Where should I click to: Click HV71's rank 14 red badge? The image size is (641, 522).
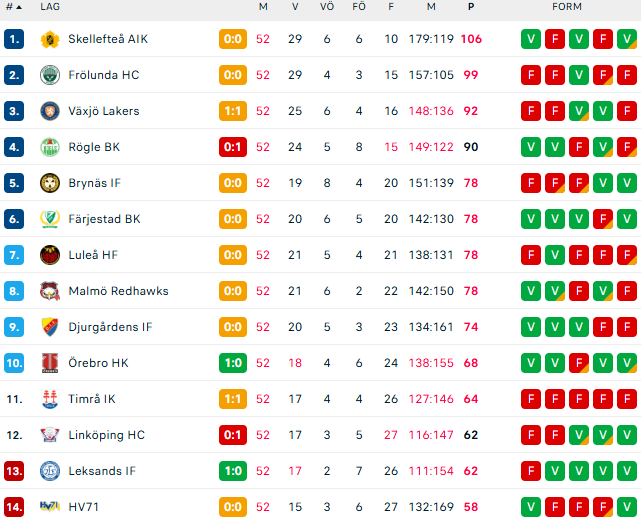coord(13,507)
